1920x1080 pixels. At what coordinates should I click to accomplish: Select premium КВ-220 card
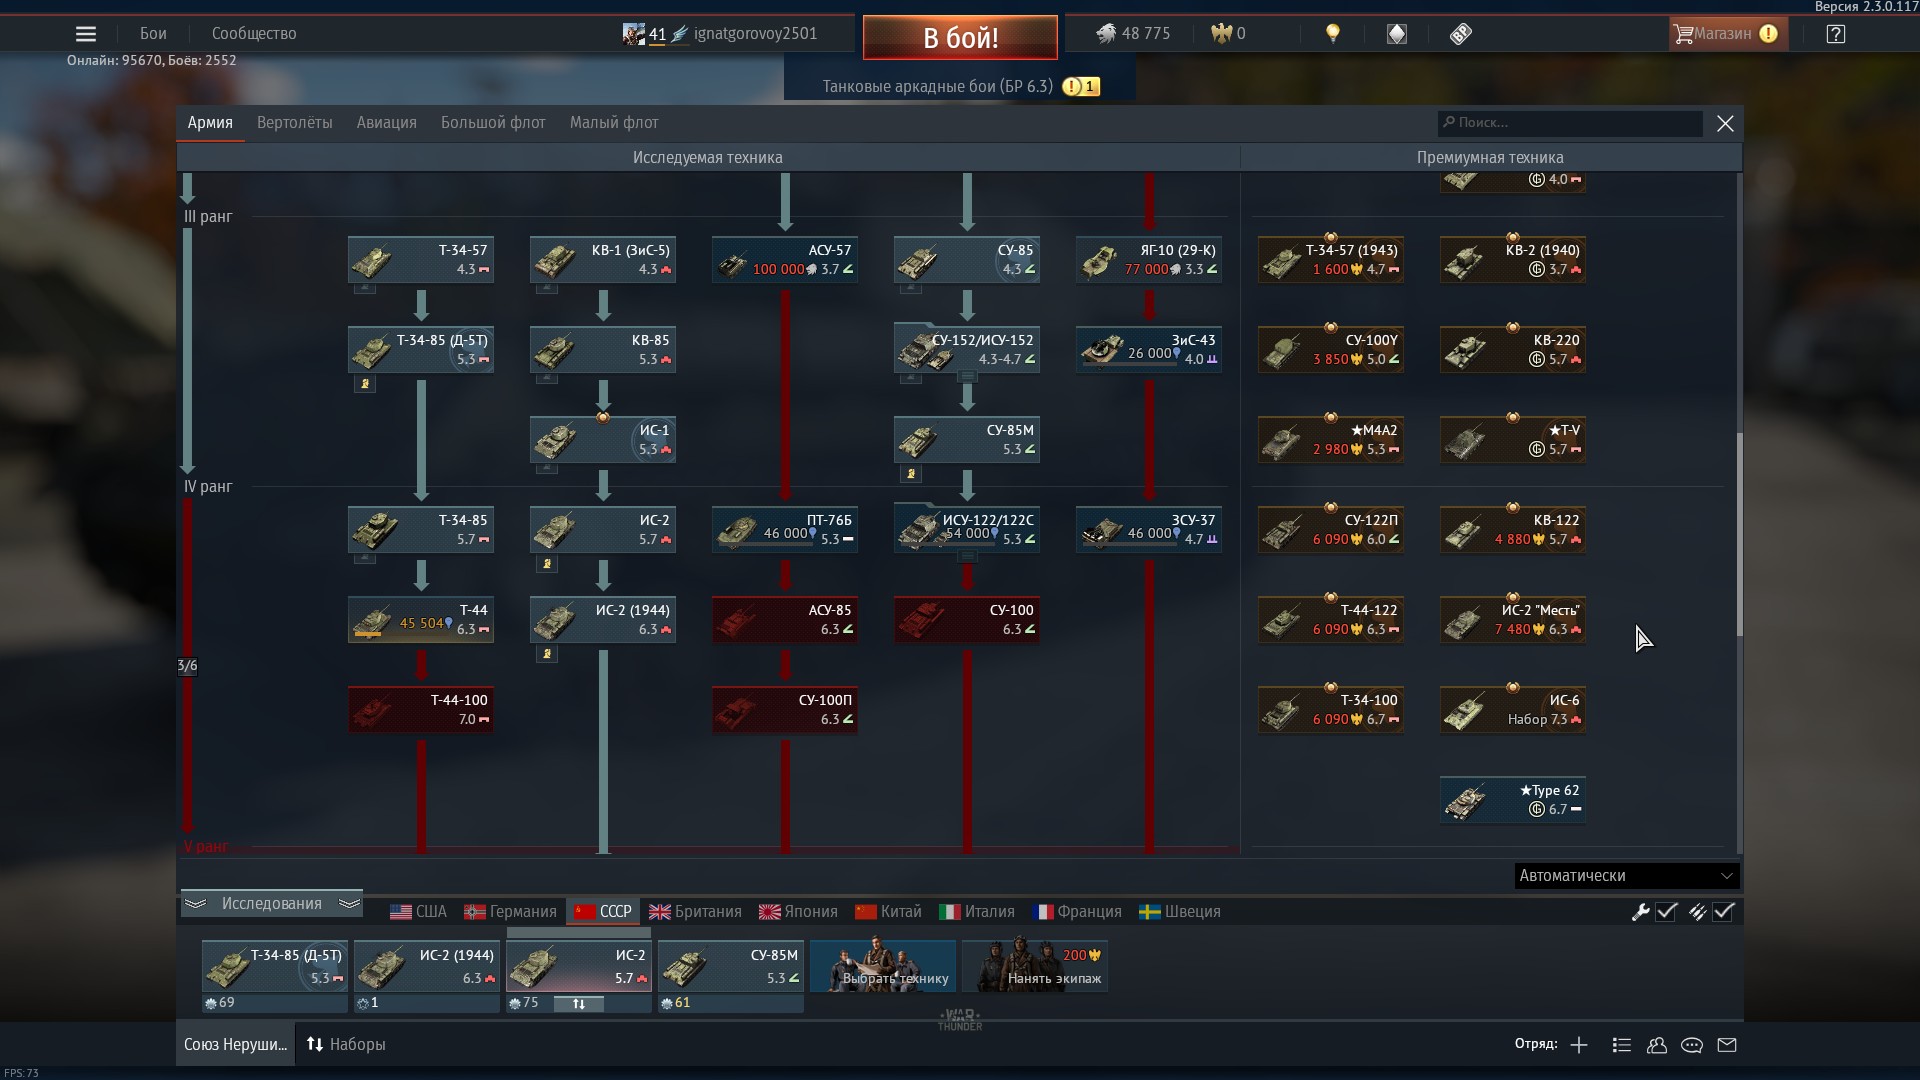click(x=1513, y=350)
